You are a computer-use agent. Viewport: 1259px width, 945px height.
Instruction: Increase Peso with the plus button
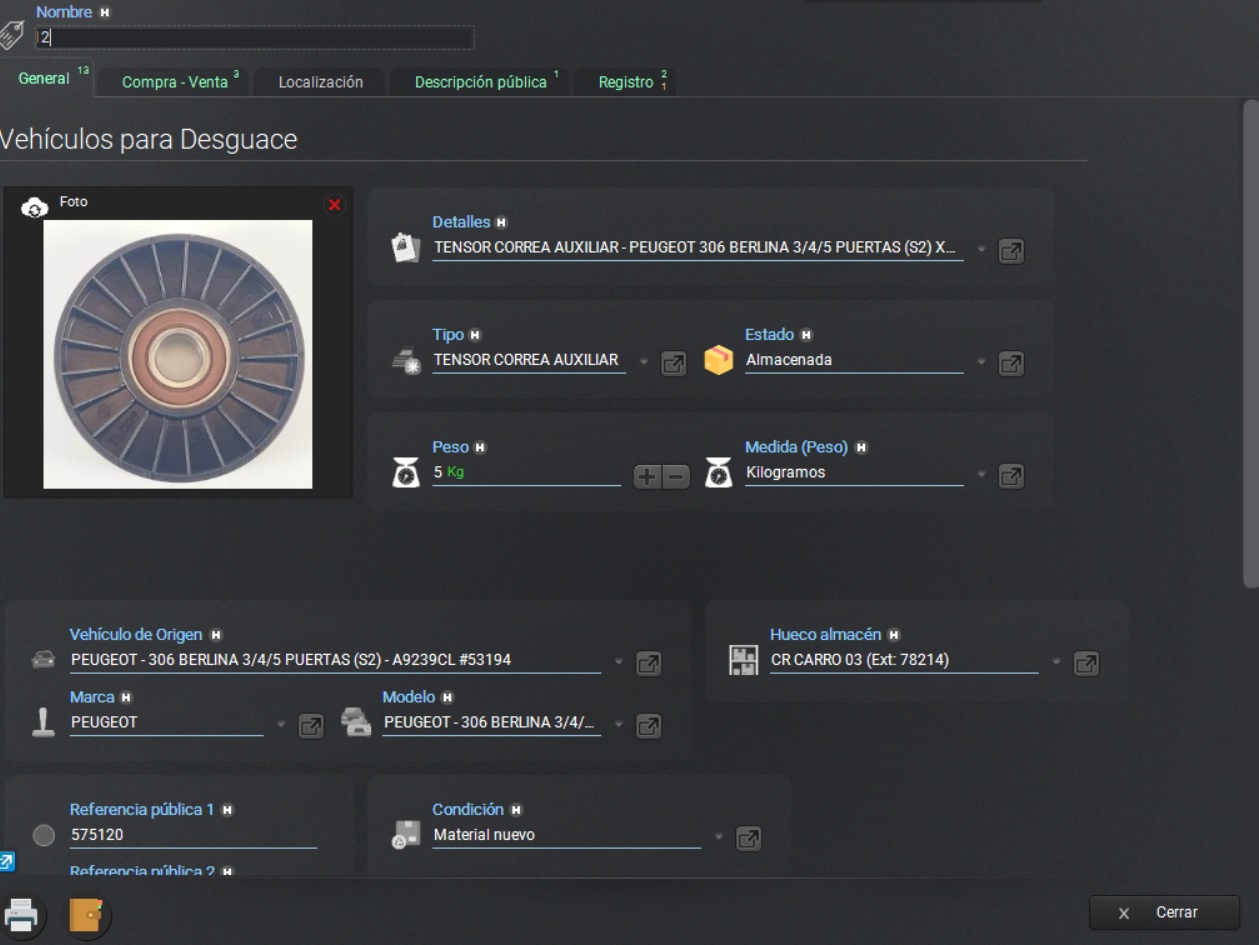click(x=647, y=477)
